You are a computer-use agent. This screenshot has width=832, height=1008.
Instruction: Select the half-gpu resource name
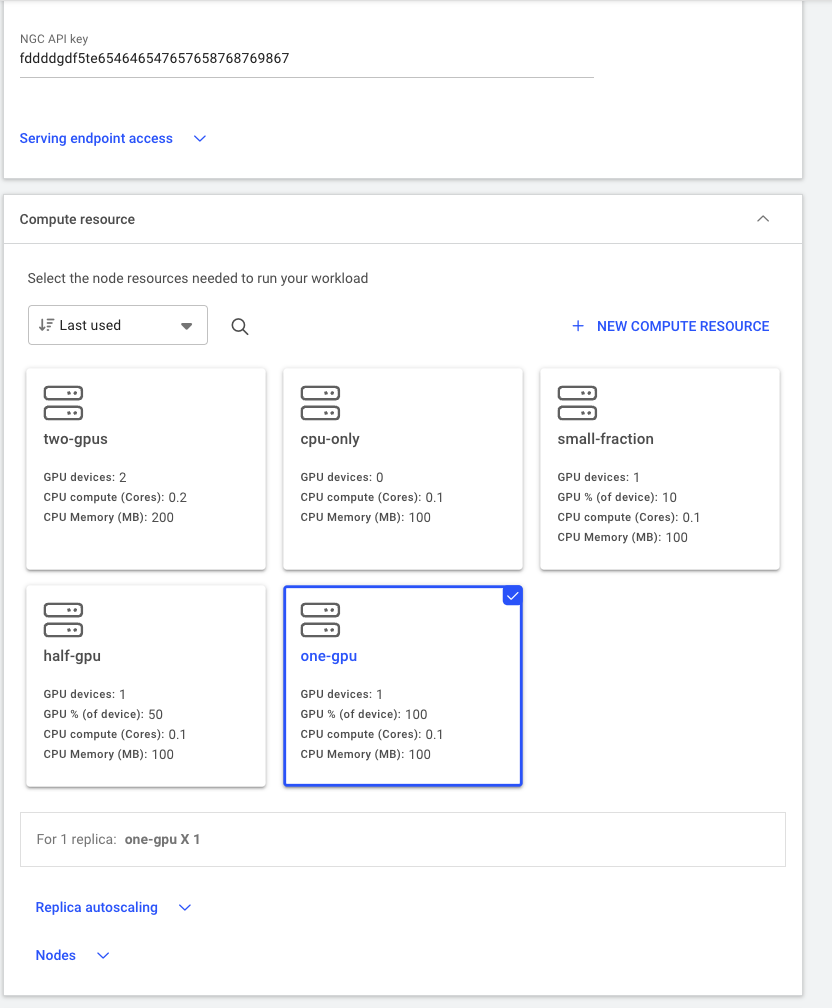click(72, 656)
